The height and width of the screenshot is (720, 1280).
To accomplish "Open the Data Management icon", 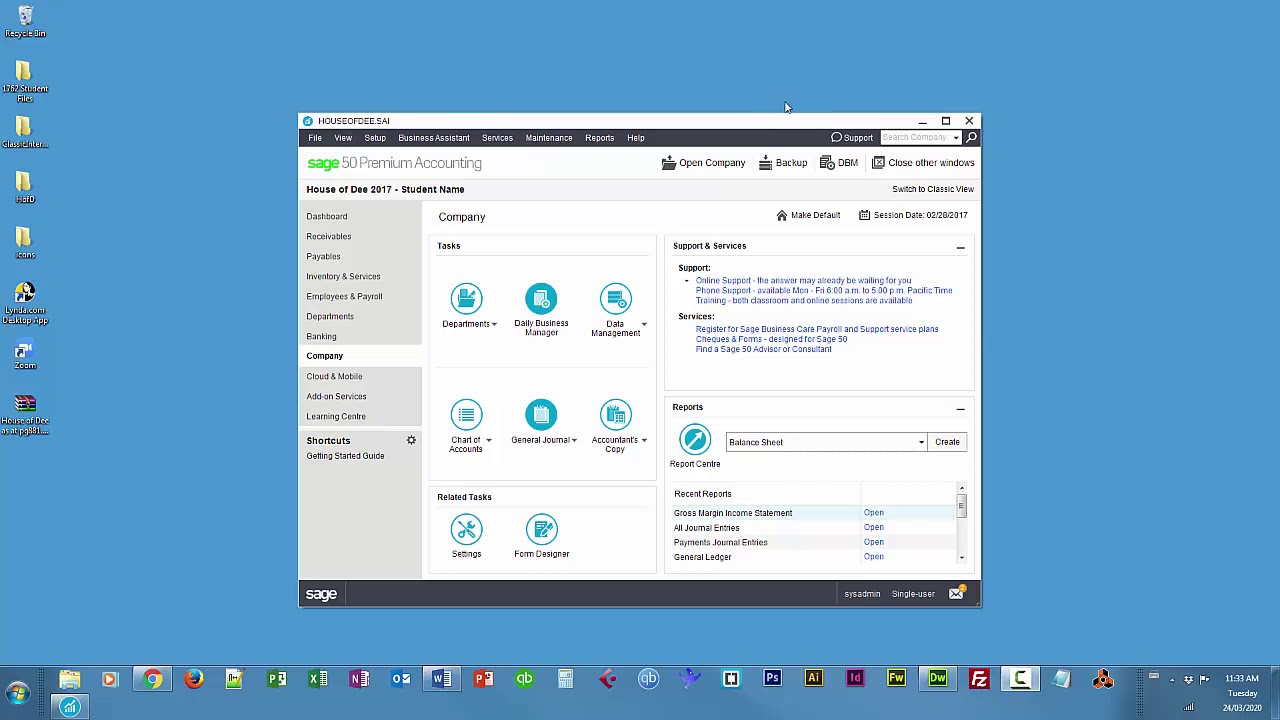I will tap(616, 299).
